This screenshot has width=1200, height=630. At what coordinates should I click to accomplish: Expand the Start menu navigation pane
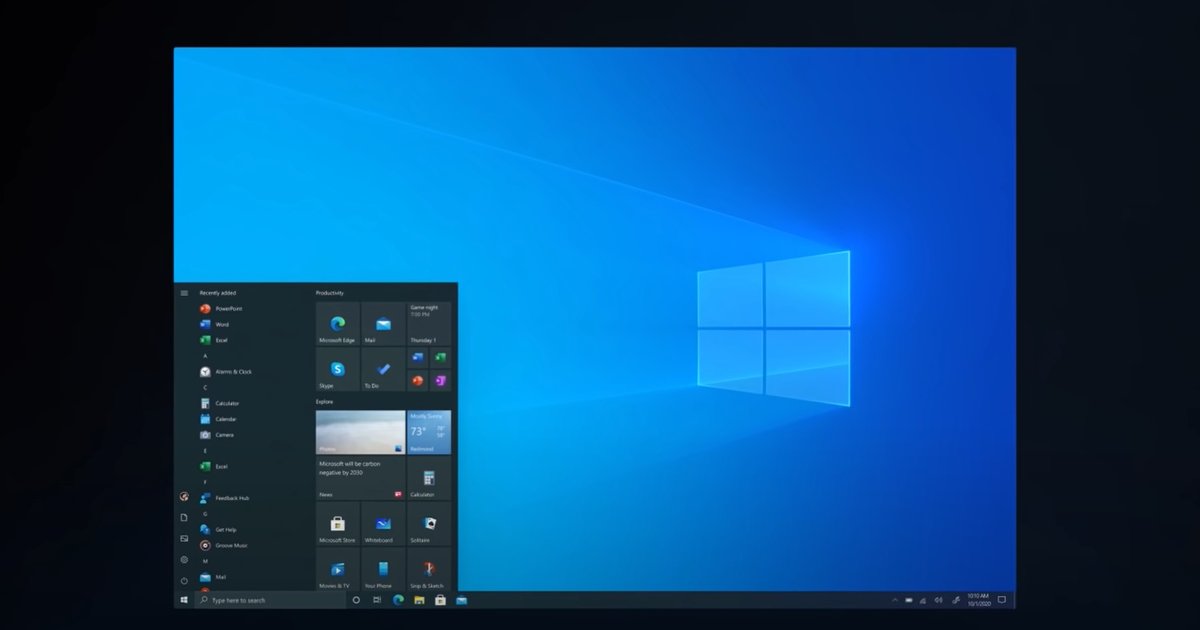click(184, 292)
